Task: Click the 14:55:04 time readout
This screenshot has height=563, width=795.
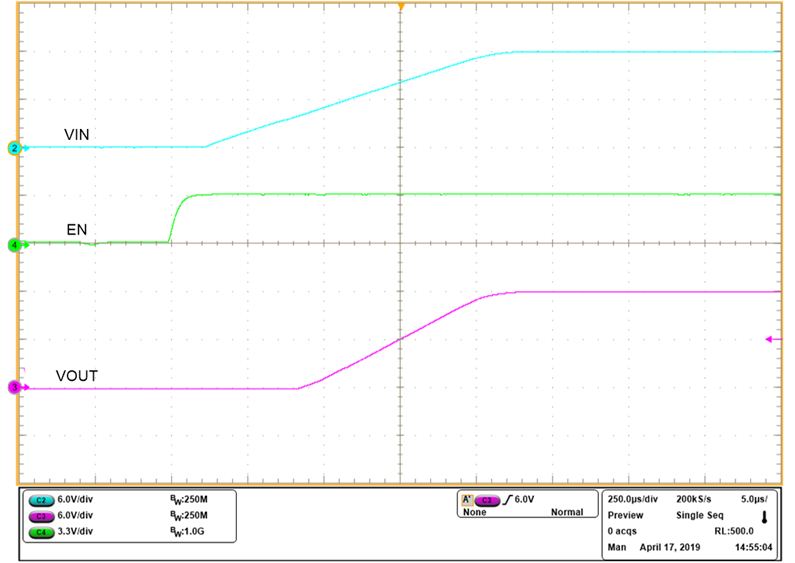Action: pyautogui.click(x=753, y=548)
